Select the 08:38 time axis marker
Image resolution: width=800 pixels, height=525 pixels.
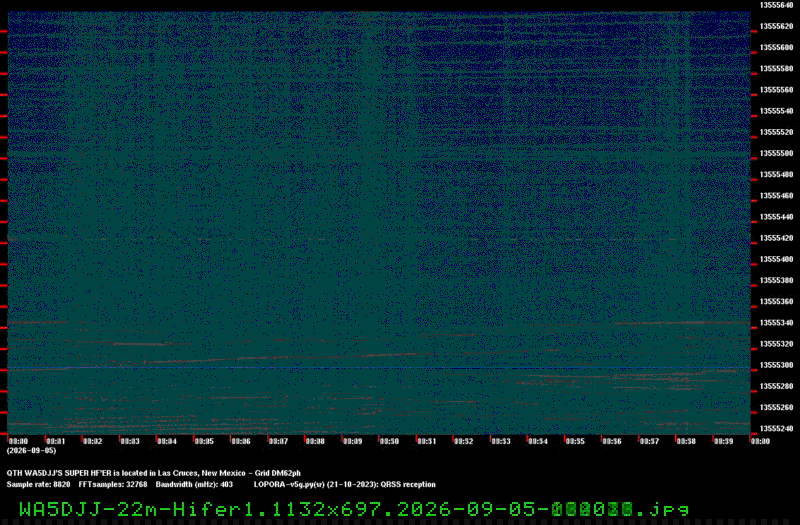(x=686, y=441)
